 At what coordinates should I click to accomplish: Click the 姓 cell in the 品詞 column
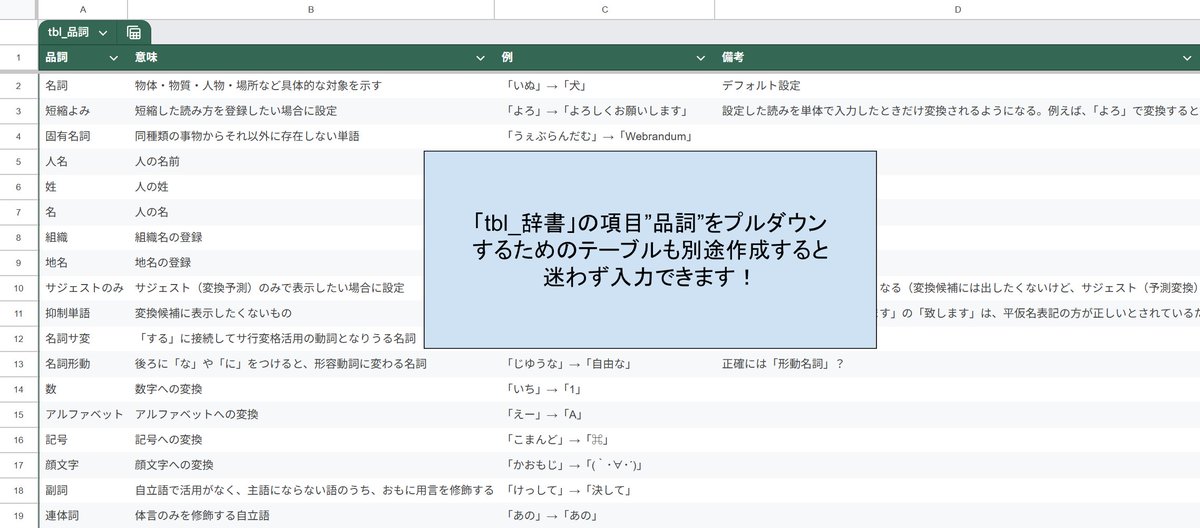[x=83, y=187]
